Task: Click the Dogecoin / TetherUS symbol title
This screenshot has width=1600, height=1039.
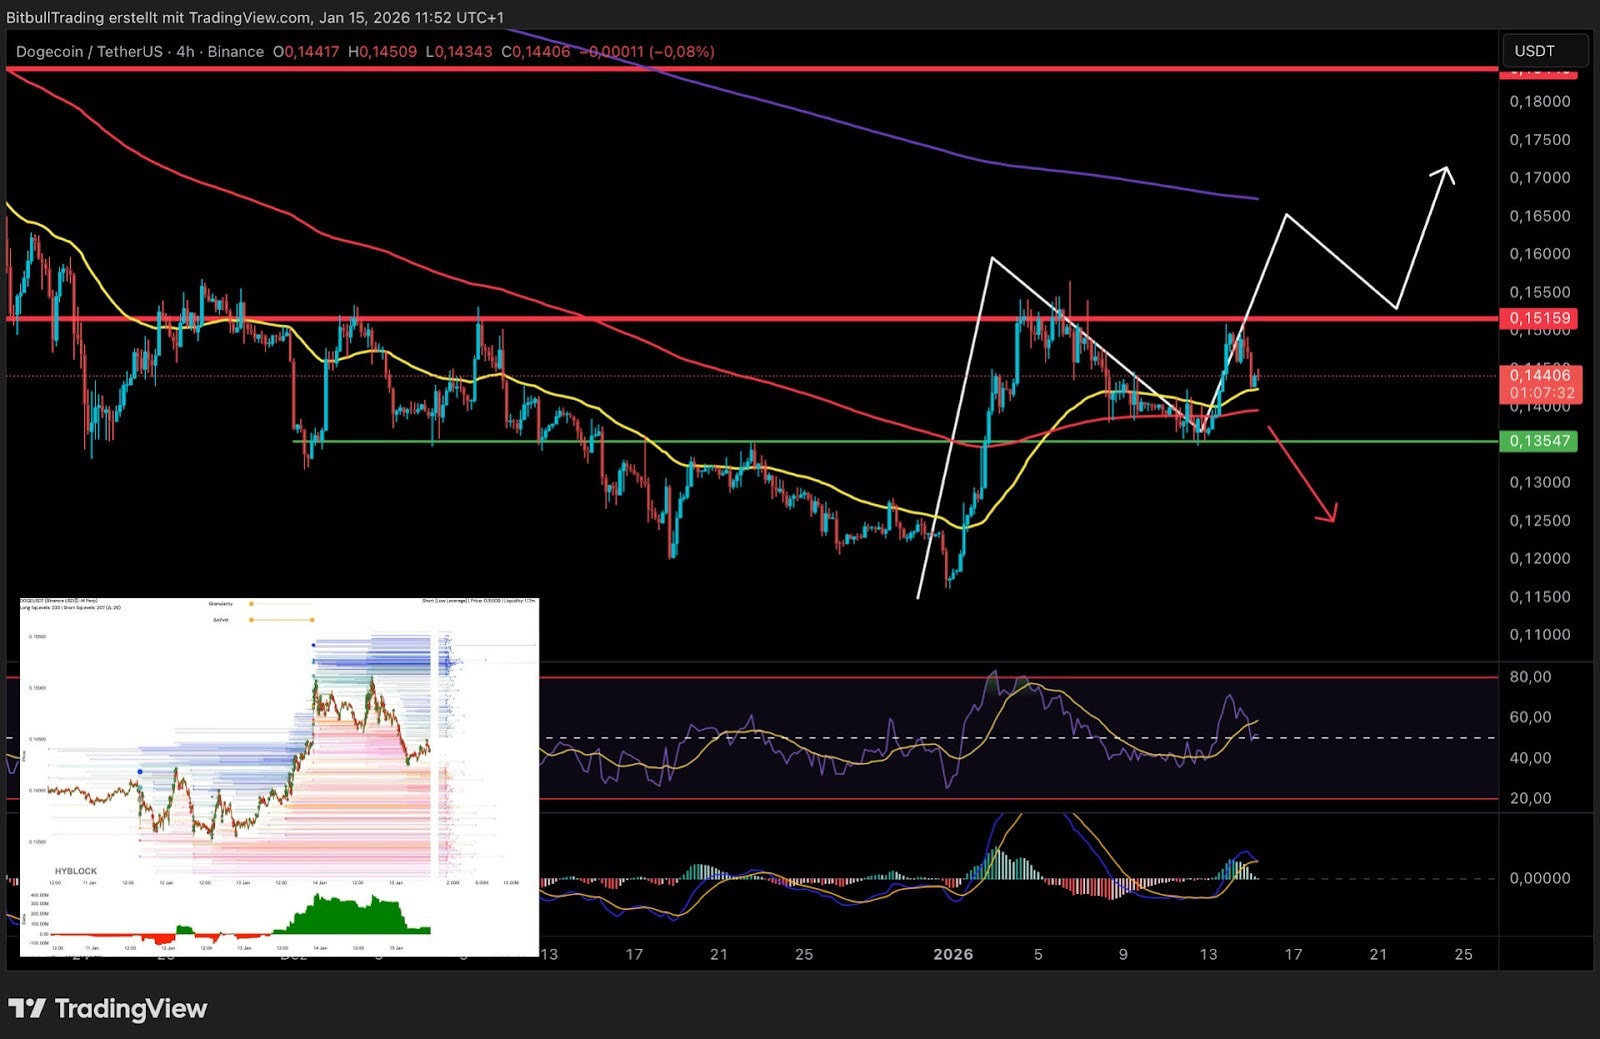Action: pyautogui.click(x=89, y=52)
